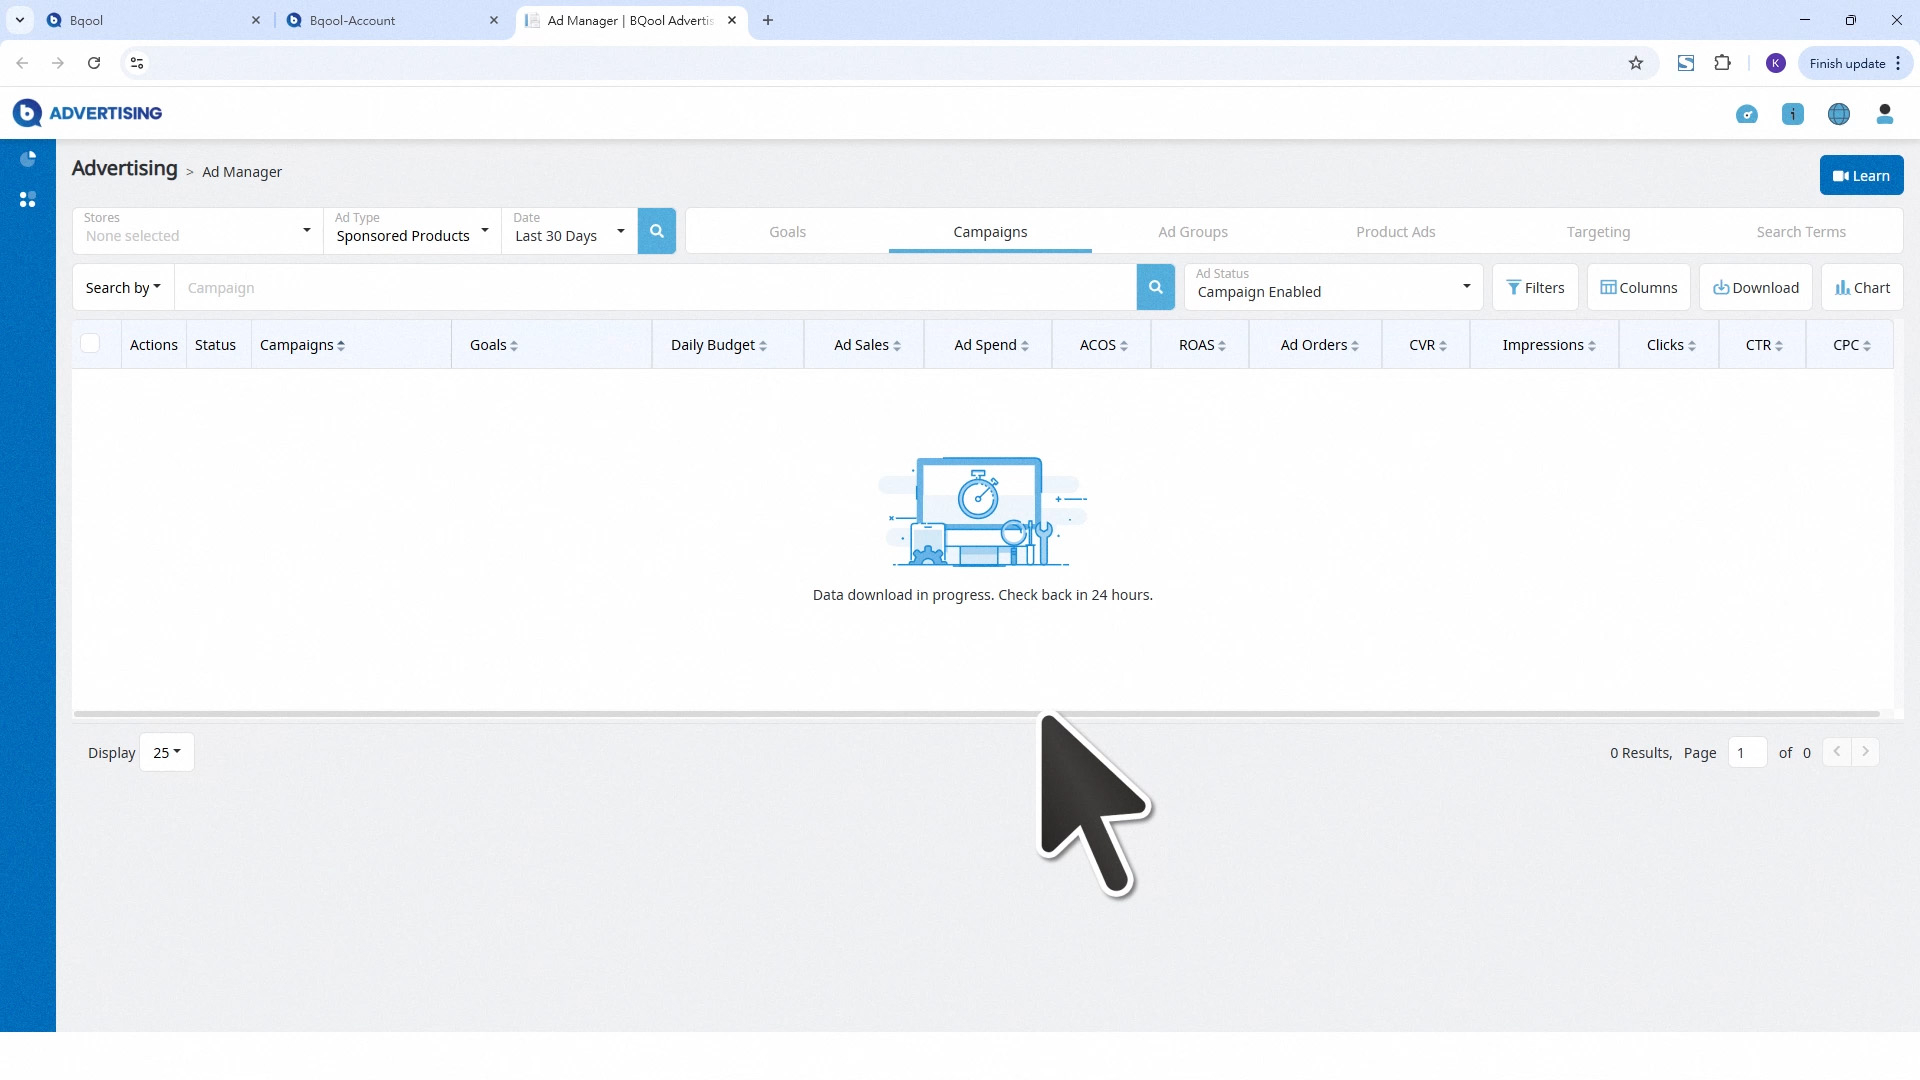Click the campaign search magnifier button

pos(1155,288)
